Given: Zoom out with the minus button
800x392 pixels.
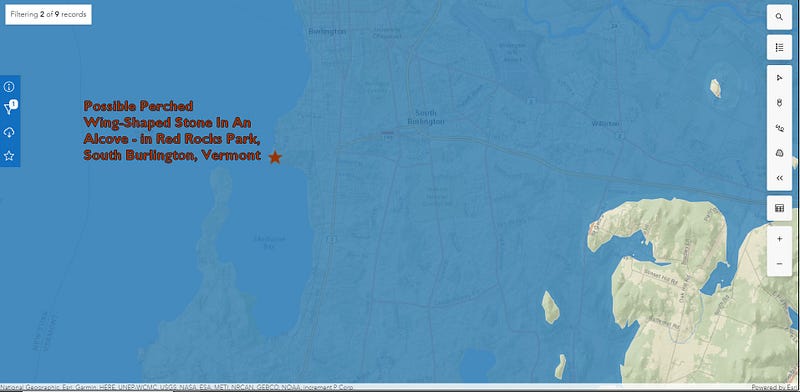Looking at the screenshot, I should pos(779,263).
